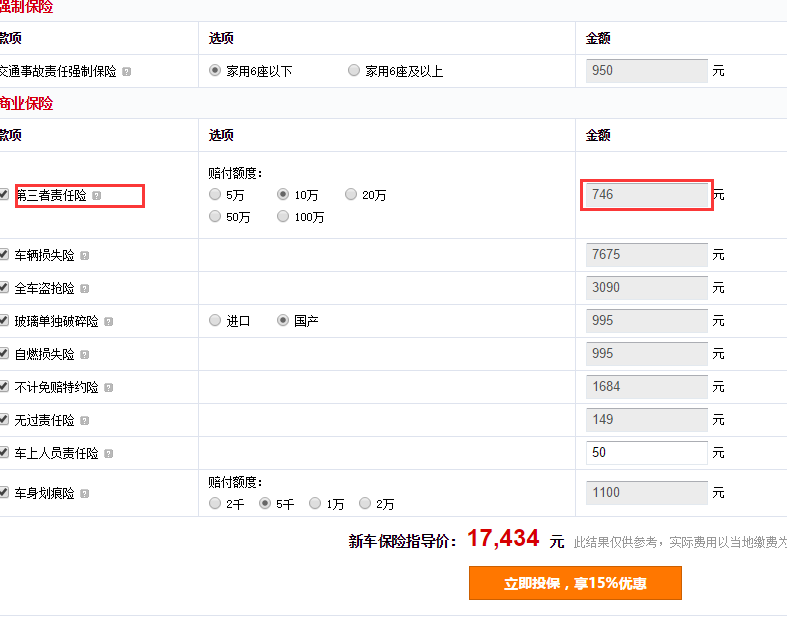Click the 车上人员责任险 amount field showing 50

(647, 453)
